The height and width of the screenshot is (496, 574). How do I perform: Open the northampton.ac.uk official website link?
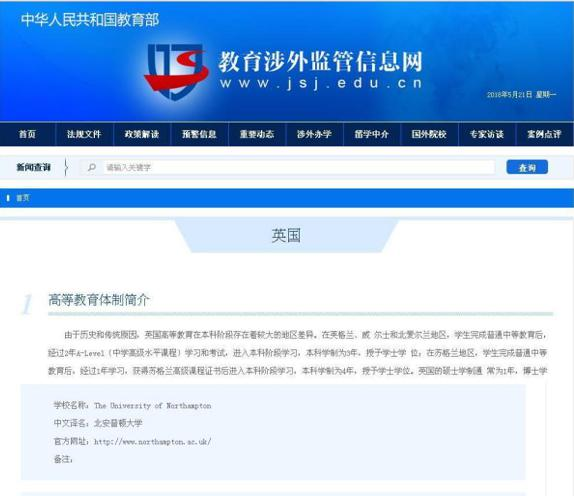tap(153, 441)
